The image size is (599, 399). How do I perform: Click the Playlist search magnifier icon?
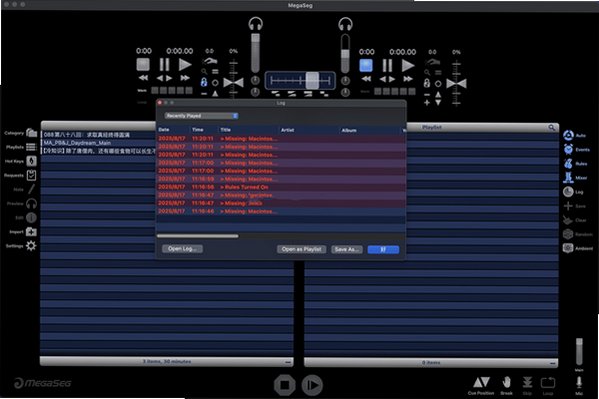tap(551, 127)
